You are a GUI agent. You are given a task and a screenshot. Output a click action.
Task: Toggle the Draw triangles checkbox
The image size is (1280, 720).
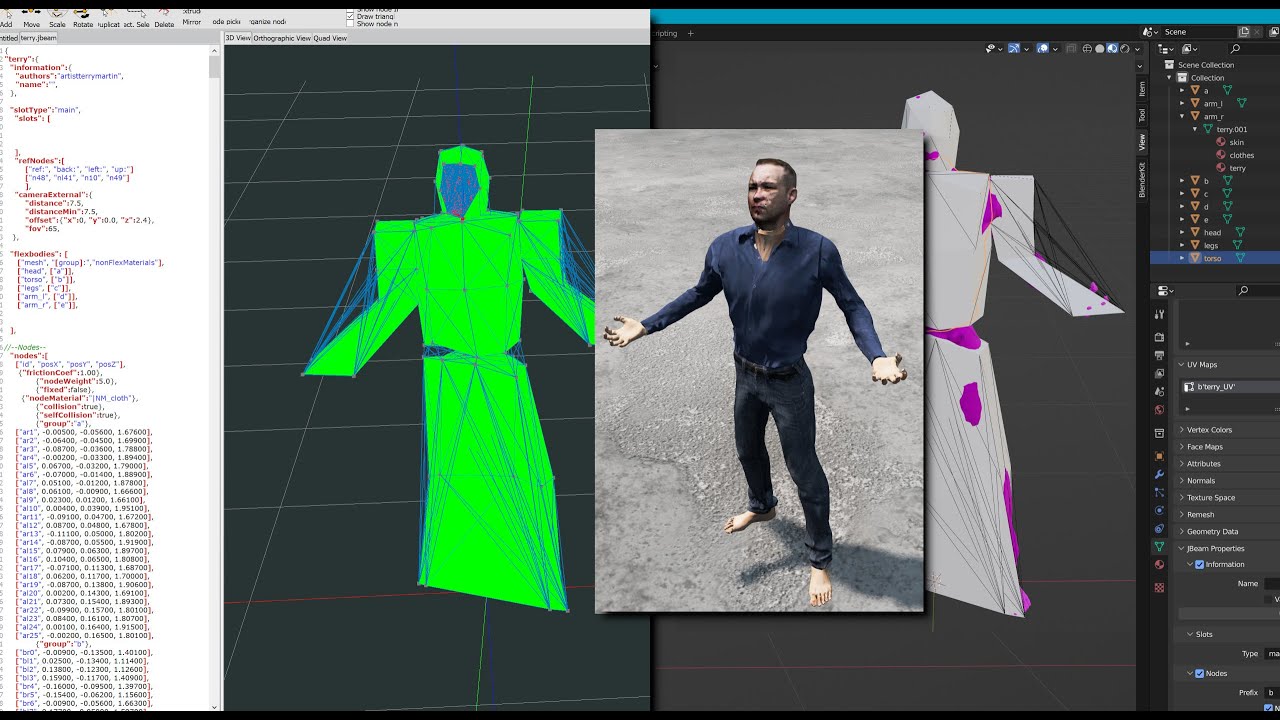point(350,16)
